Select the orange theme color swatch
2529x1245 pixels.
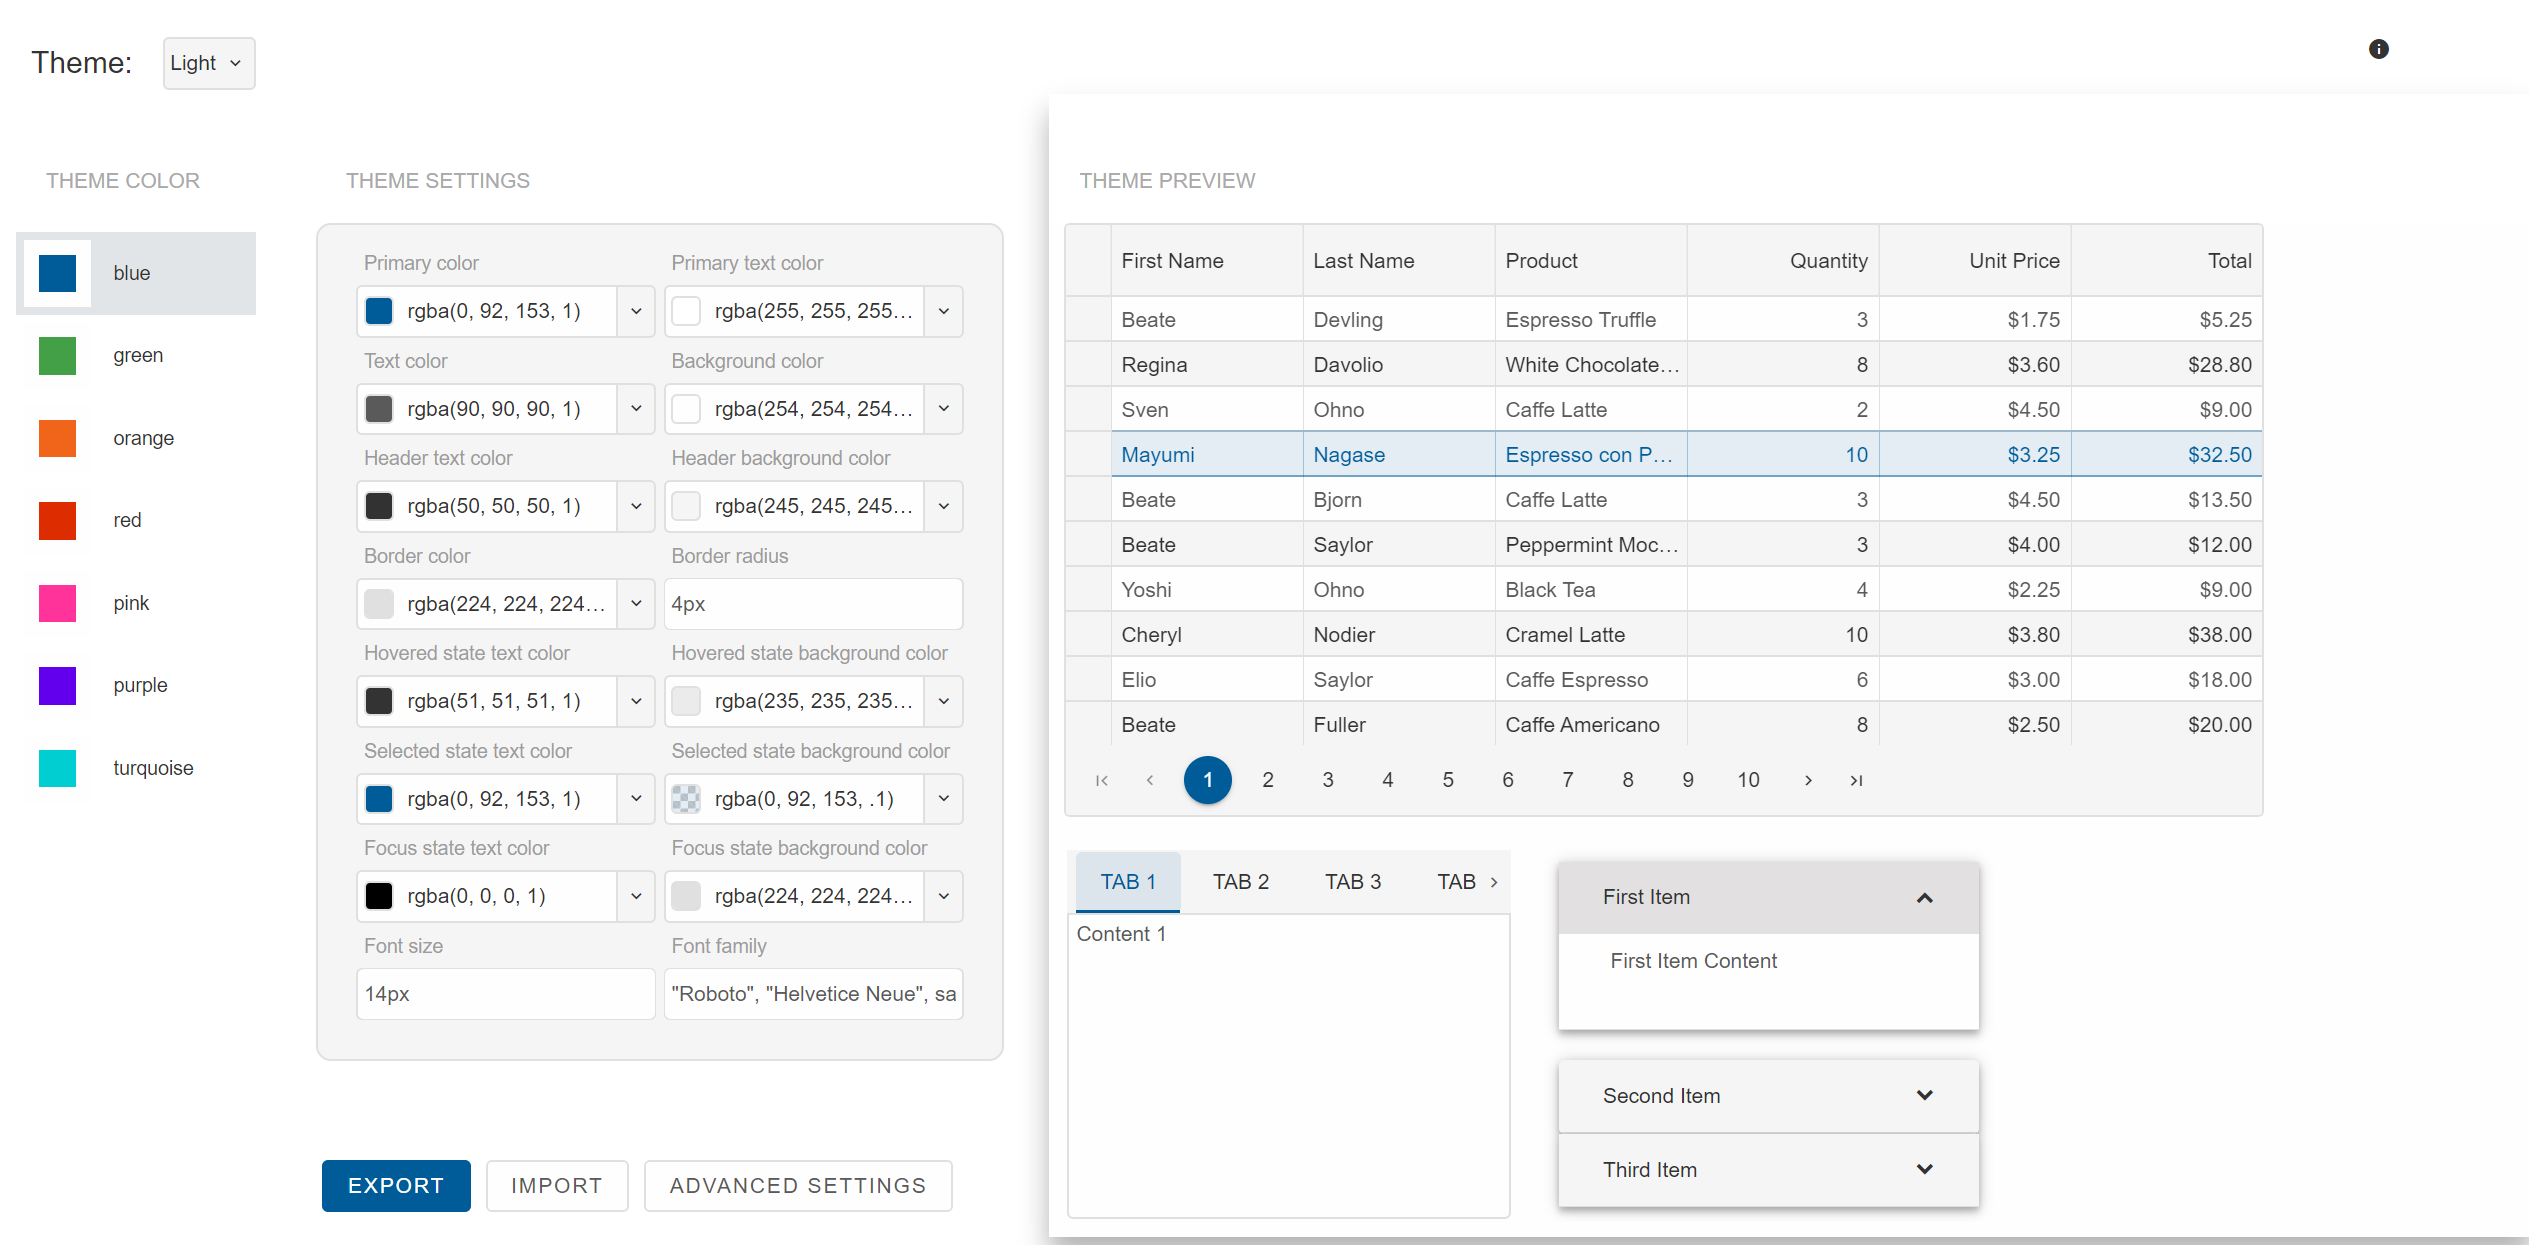(x=58, y=438)
